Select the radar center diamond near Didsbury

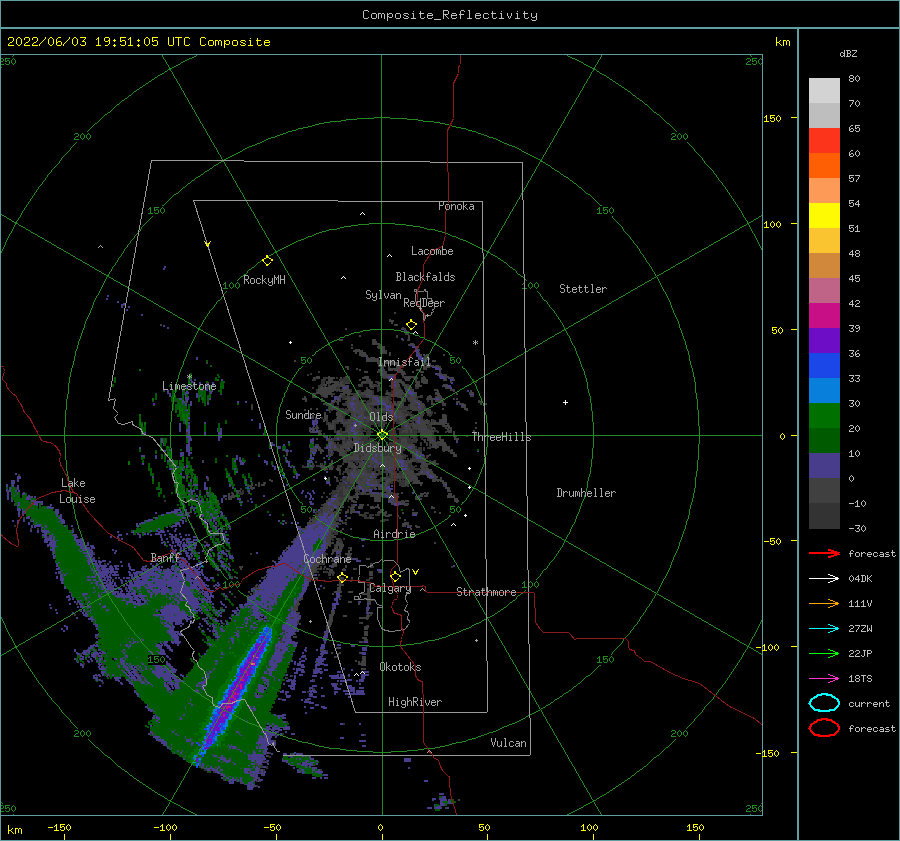pos(382,435)
